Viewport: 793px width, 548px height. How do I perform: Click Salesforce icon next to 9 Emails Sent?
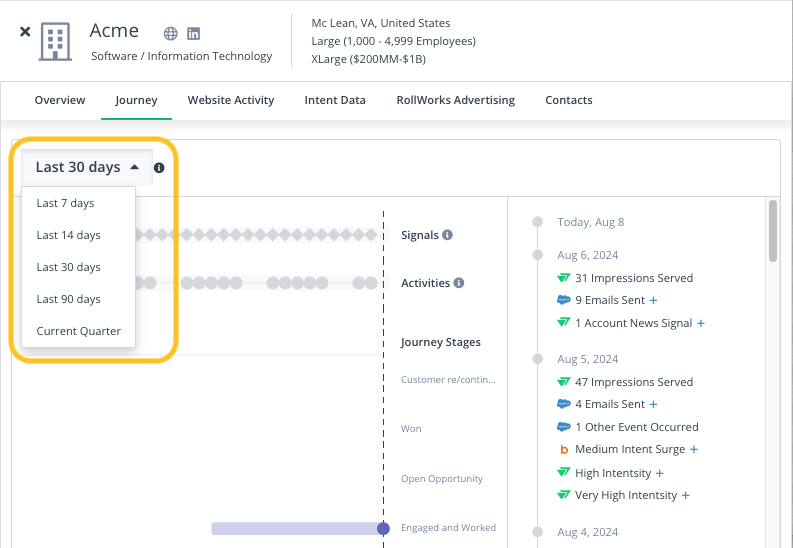tap(563, 300)
